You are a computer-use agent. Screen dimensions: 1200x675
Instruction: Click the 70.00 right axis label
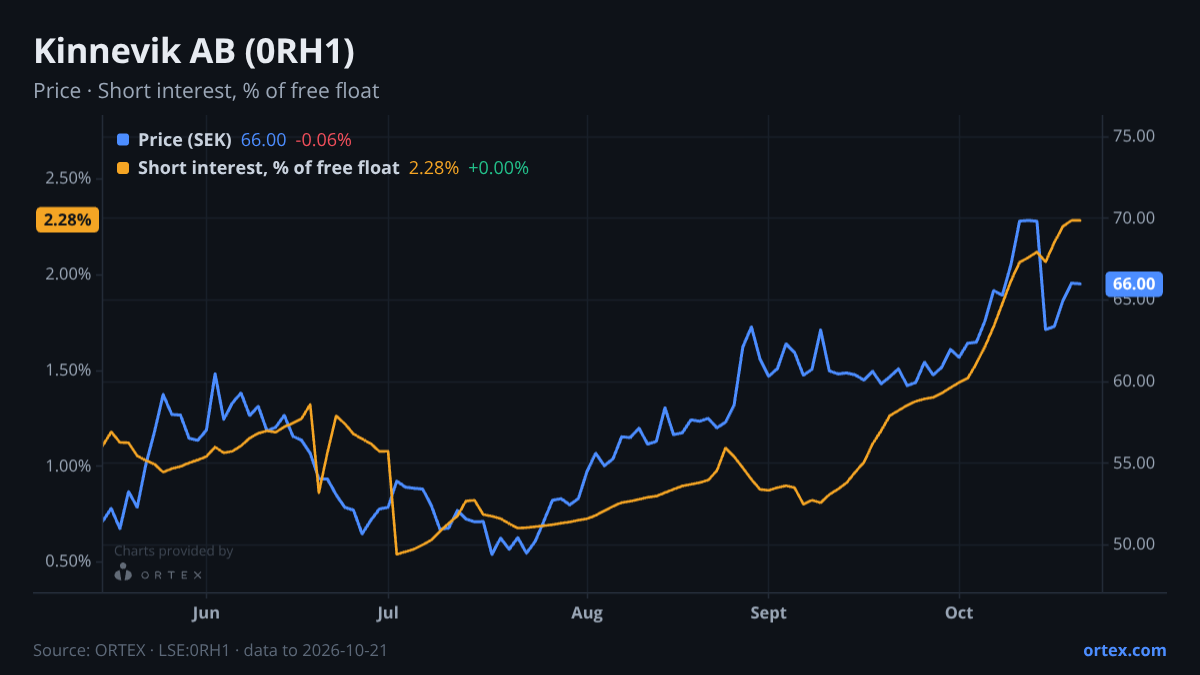click(x=1134, y=218)
